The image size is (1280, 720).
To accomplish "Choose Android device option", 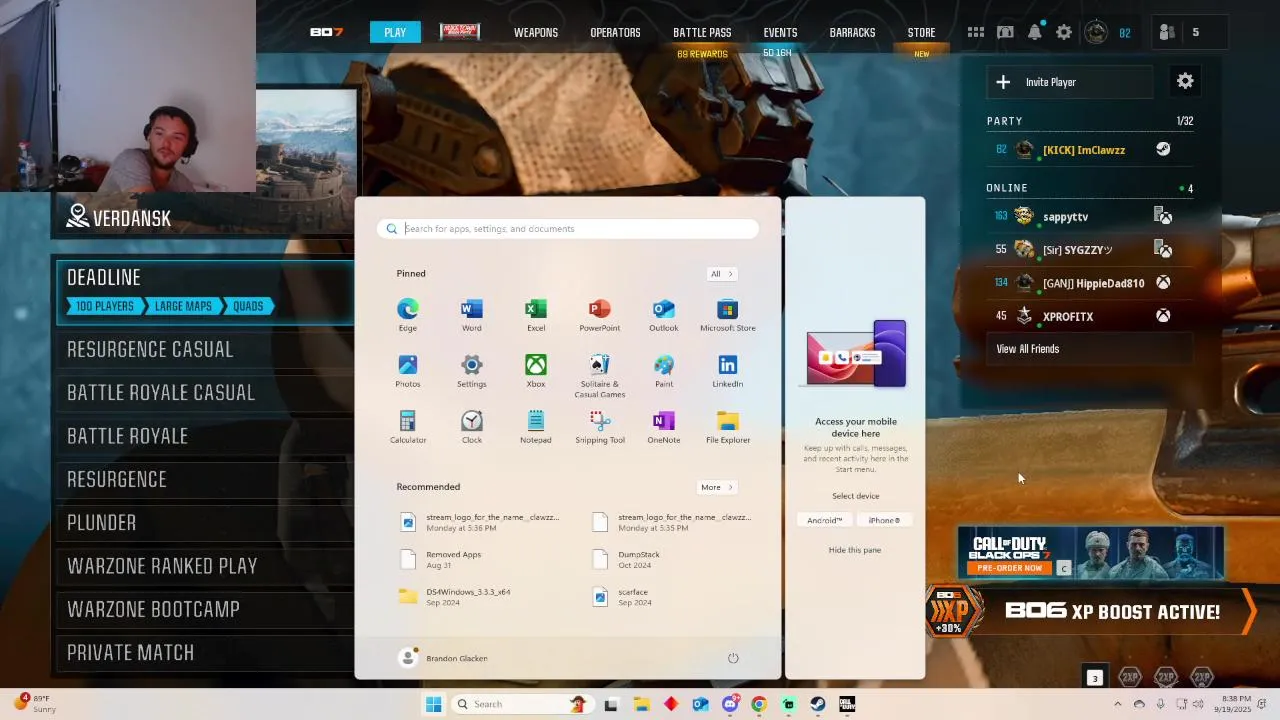I will 825,520.
